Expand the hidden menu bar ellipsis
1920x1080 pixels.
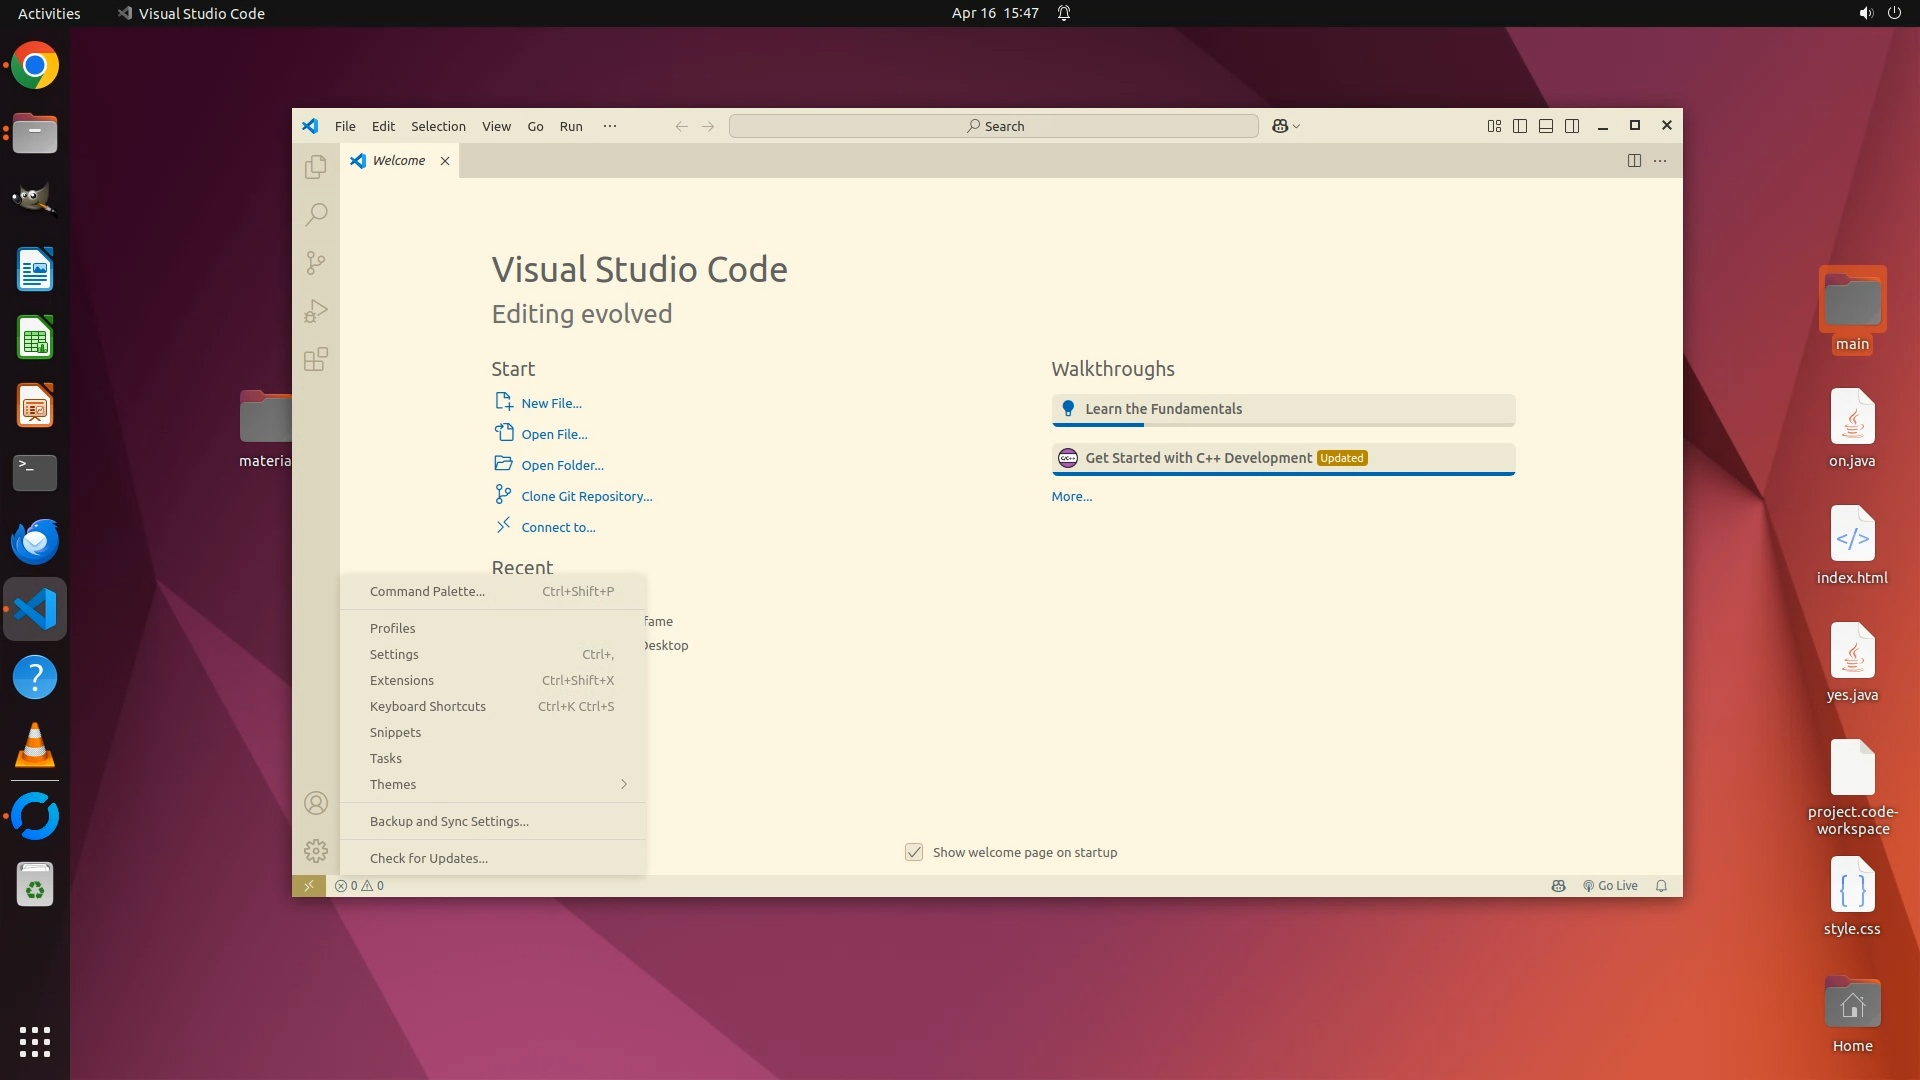pyautogui.click(x=610, y=126)
